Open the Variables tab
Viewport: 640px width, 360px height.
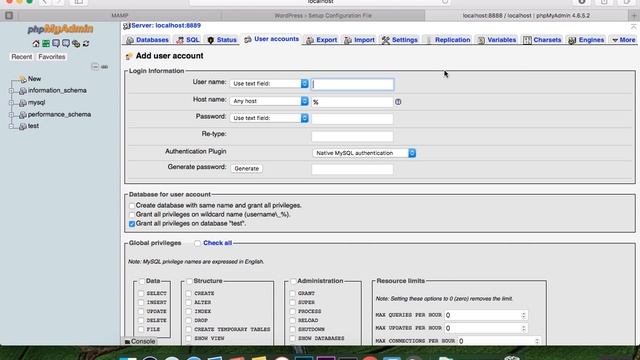tap(497, 40)
